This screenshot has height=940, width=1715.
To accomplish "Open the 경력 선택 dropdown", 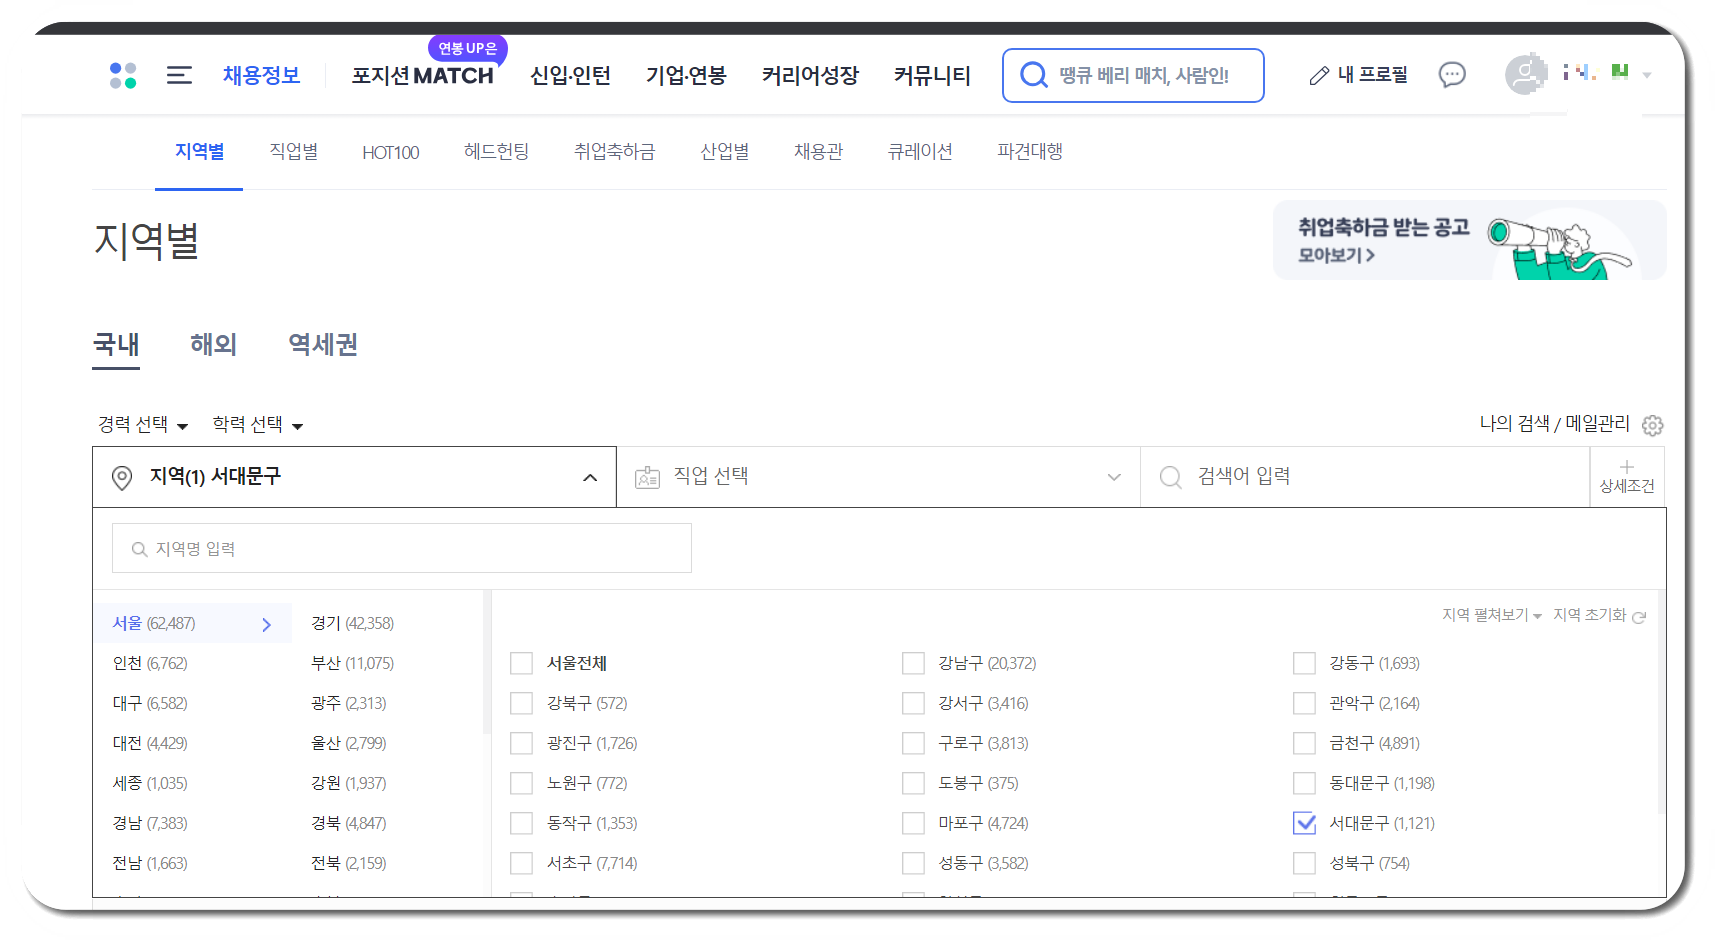I will point(142,424).
